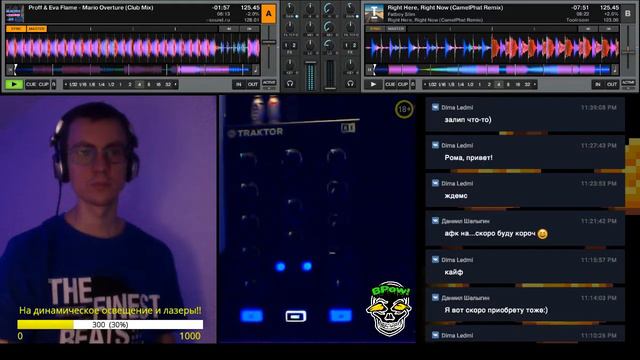Screen dimensions: 640x360
Task: Select loop size 1/4 on Deck A
Action: click(x=101, y=84)
